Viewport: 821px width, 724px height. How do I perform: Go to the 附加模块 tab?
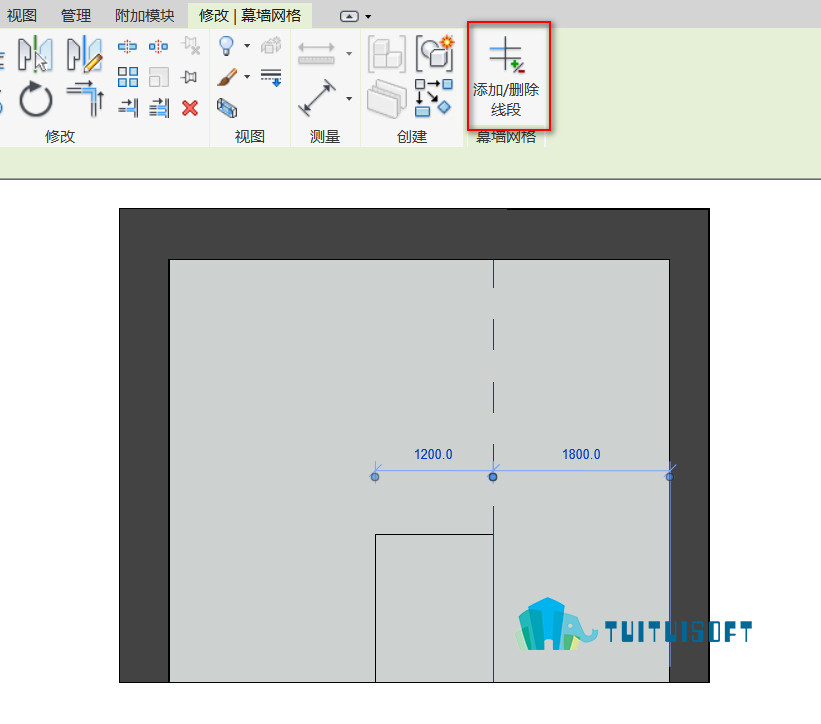[145, 16]
